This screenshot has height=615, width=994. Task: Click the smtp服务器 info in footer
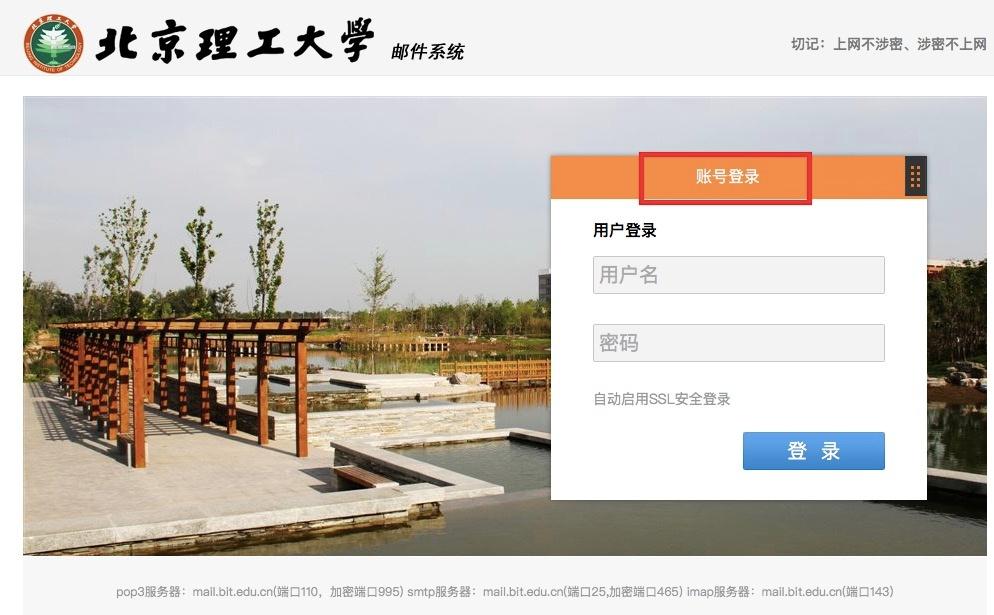pos(545,592)
